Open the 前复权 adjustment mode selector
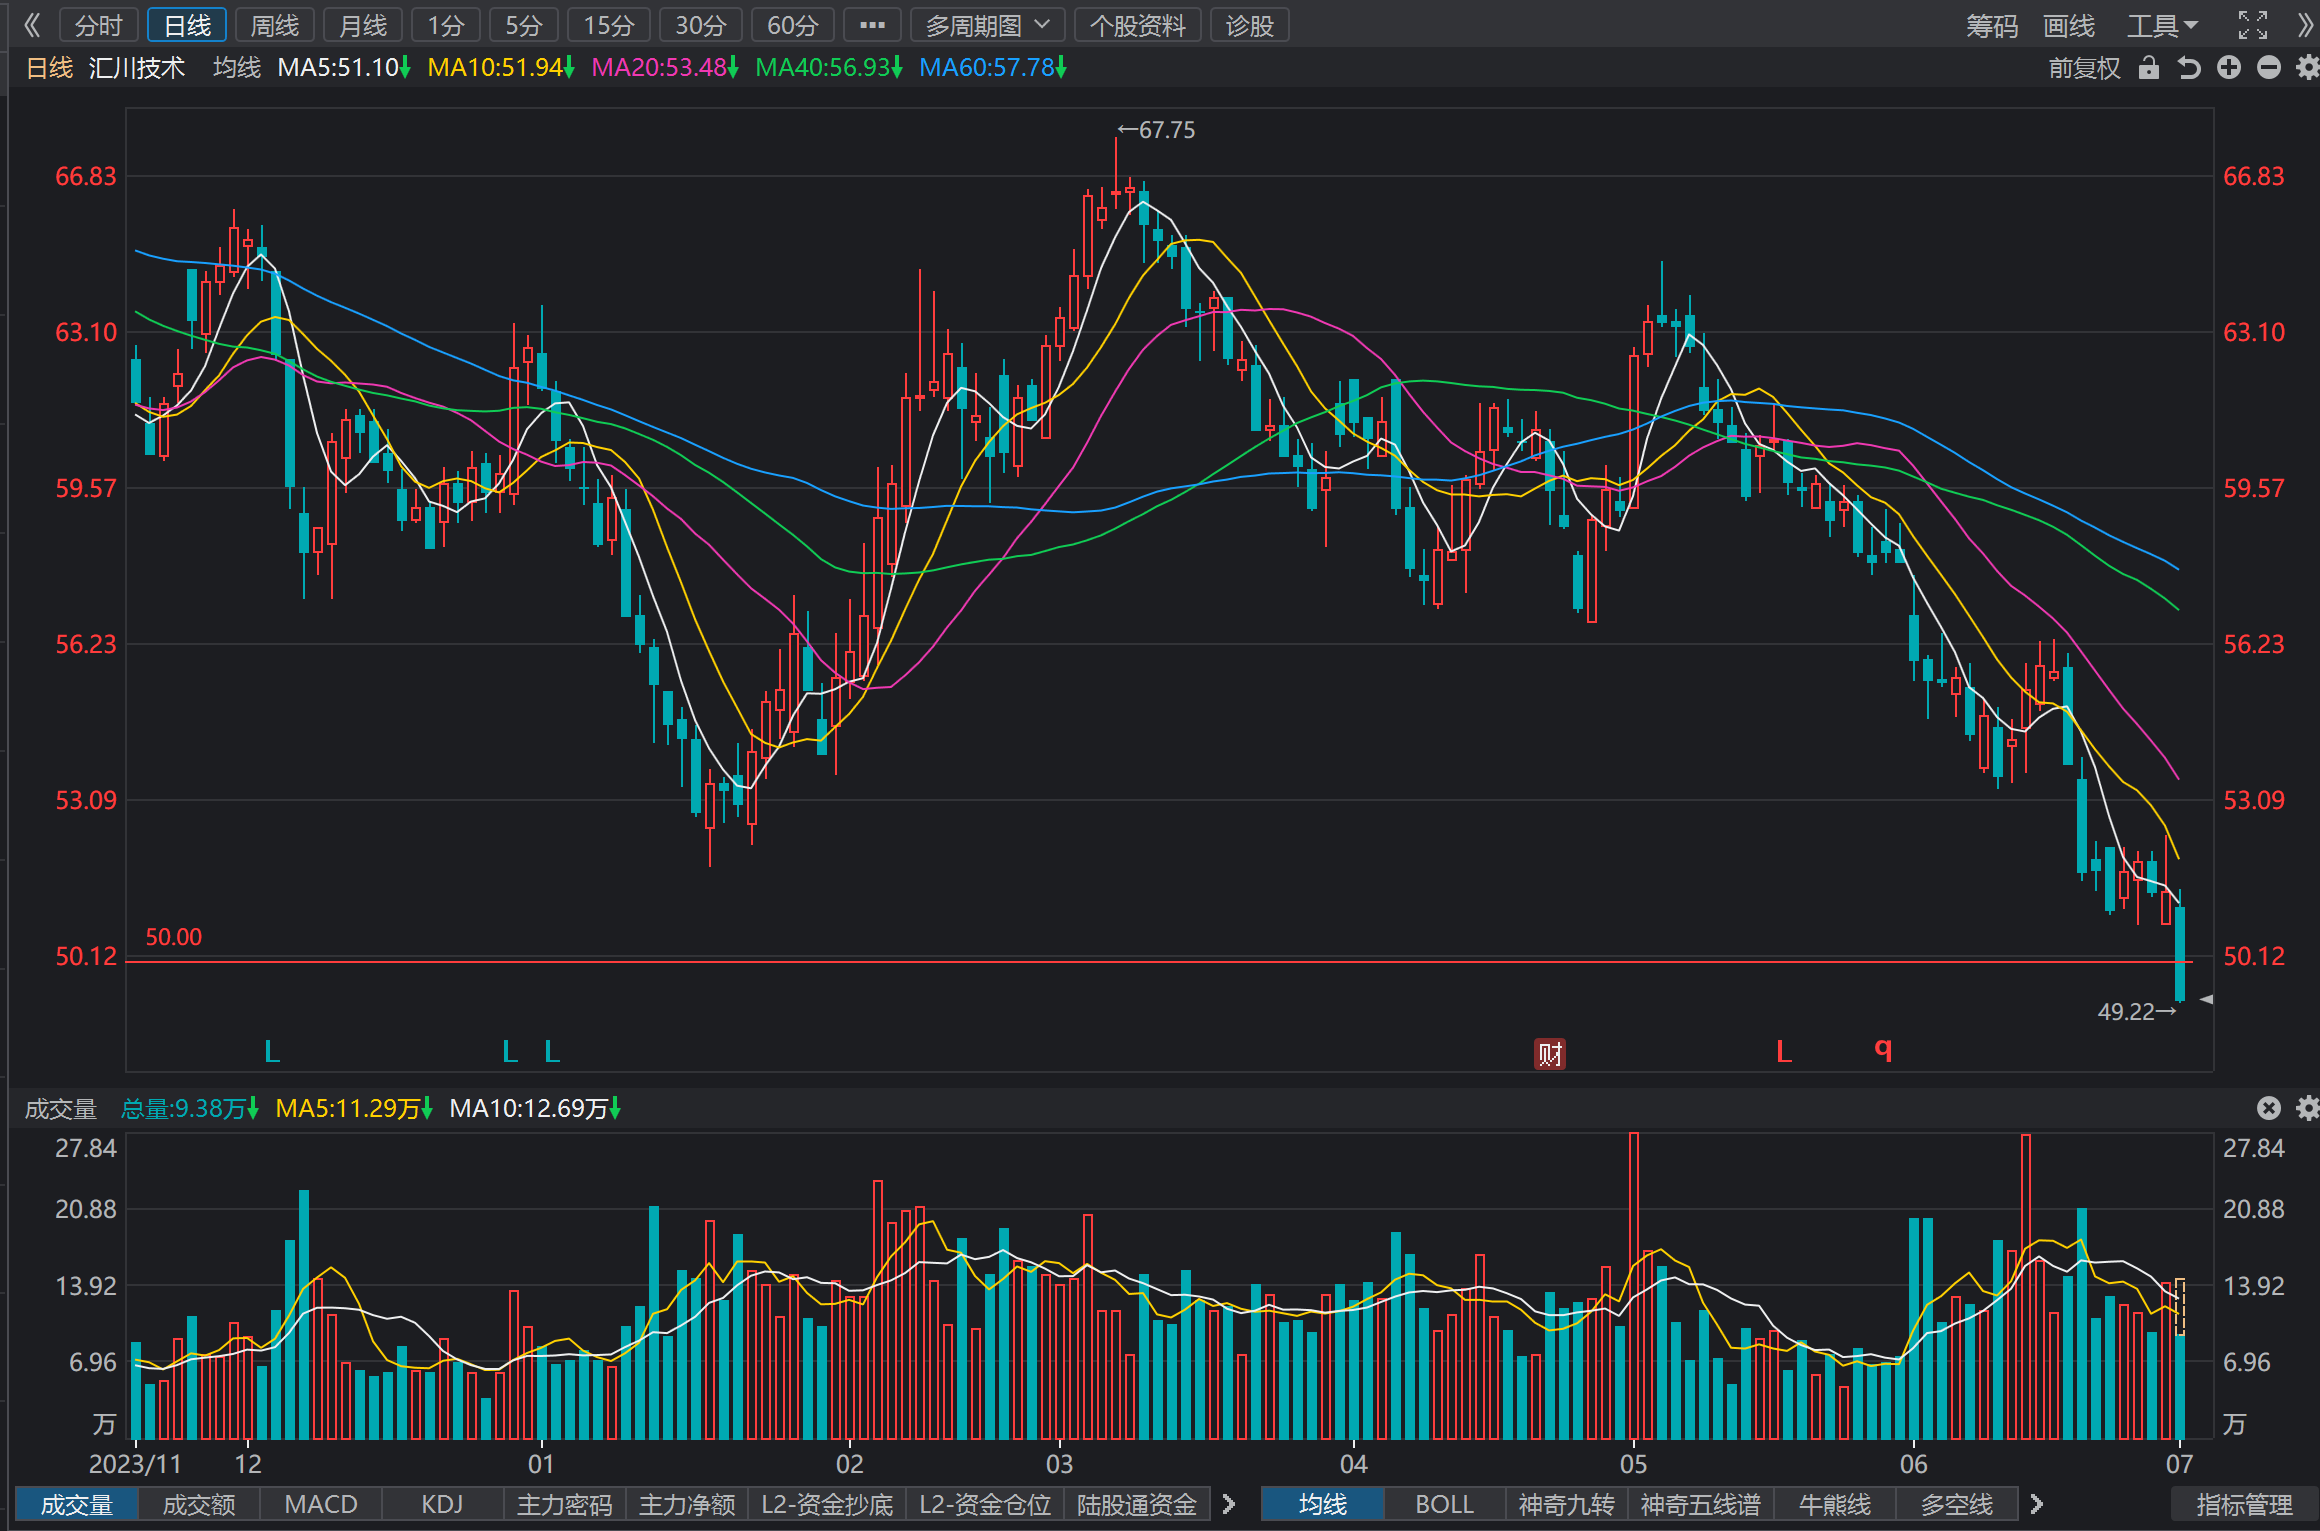This screenshot has width=2320, height=1531. [2084, 68]
